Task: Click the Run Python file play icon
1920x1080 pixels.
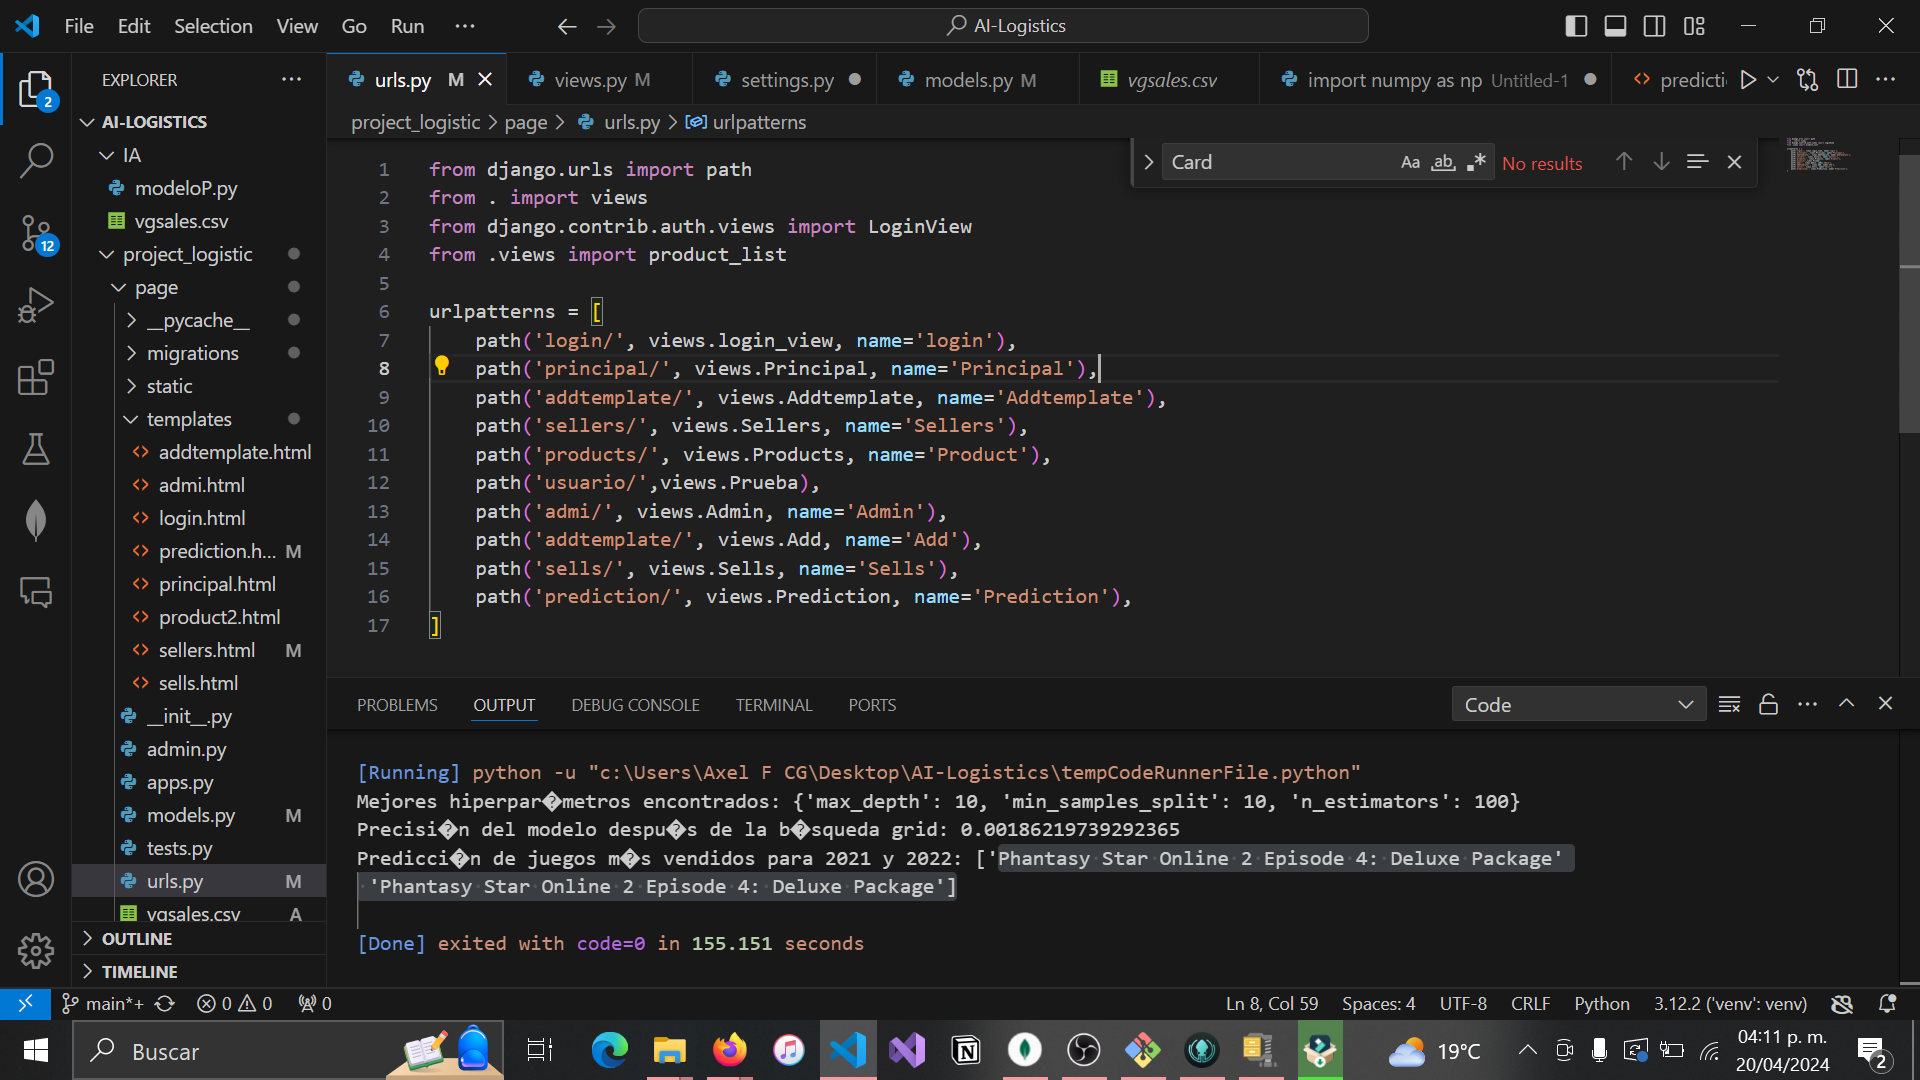Action: tap(1748, 80)
